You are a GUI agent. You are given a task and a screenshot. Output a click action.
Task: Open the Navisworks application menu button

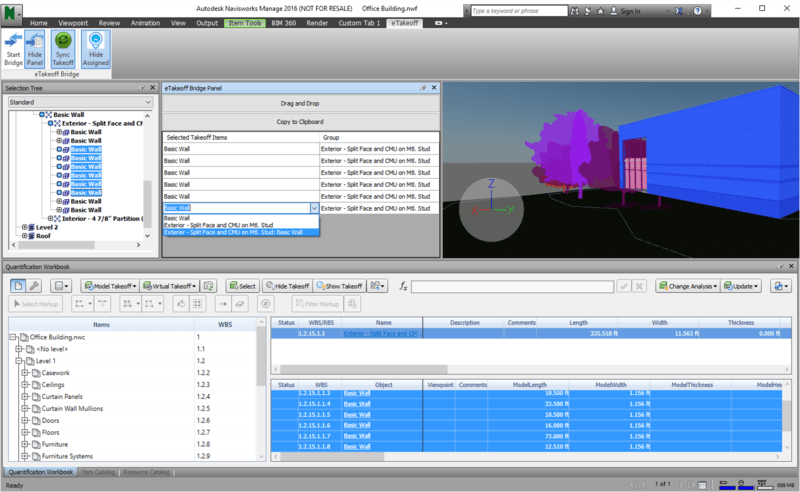point(11,13)
